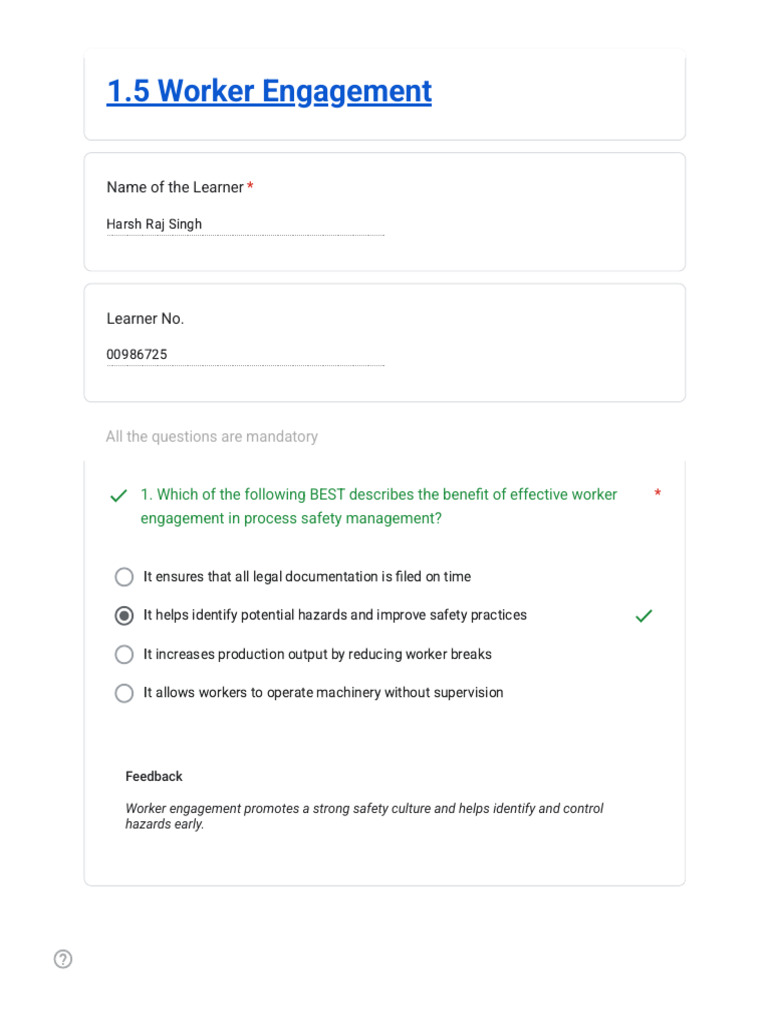
Task: Click the green checkmark beside question 1
Action: (119, 496)
